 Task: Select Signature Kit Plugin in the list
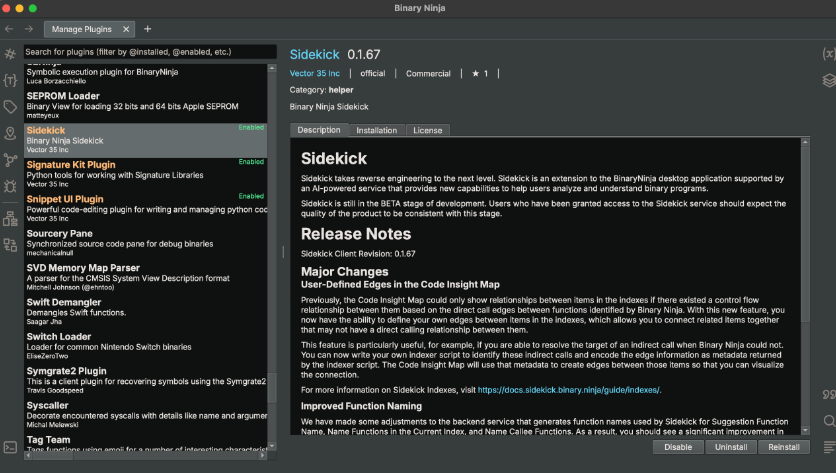click(70, 164)
